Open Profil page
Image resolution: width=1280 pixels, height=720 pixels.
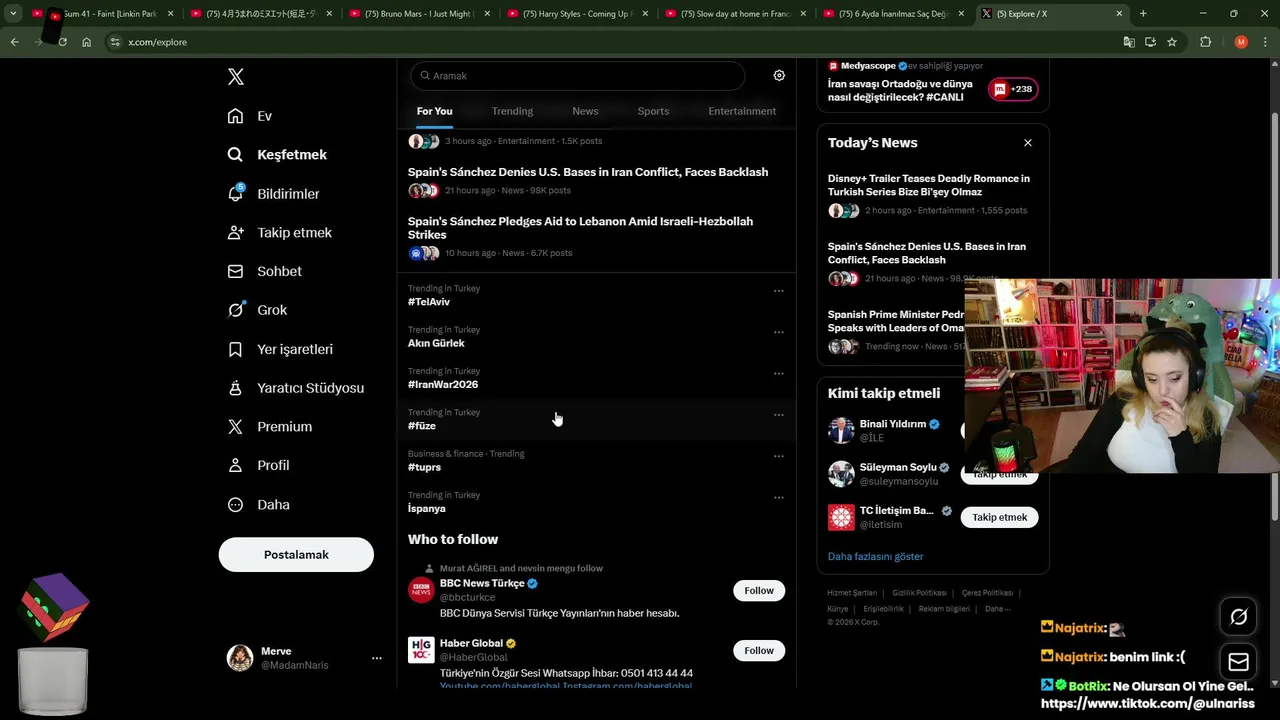(x=258, y=465)
